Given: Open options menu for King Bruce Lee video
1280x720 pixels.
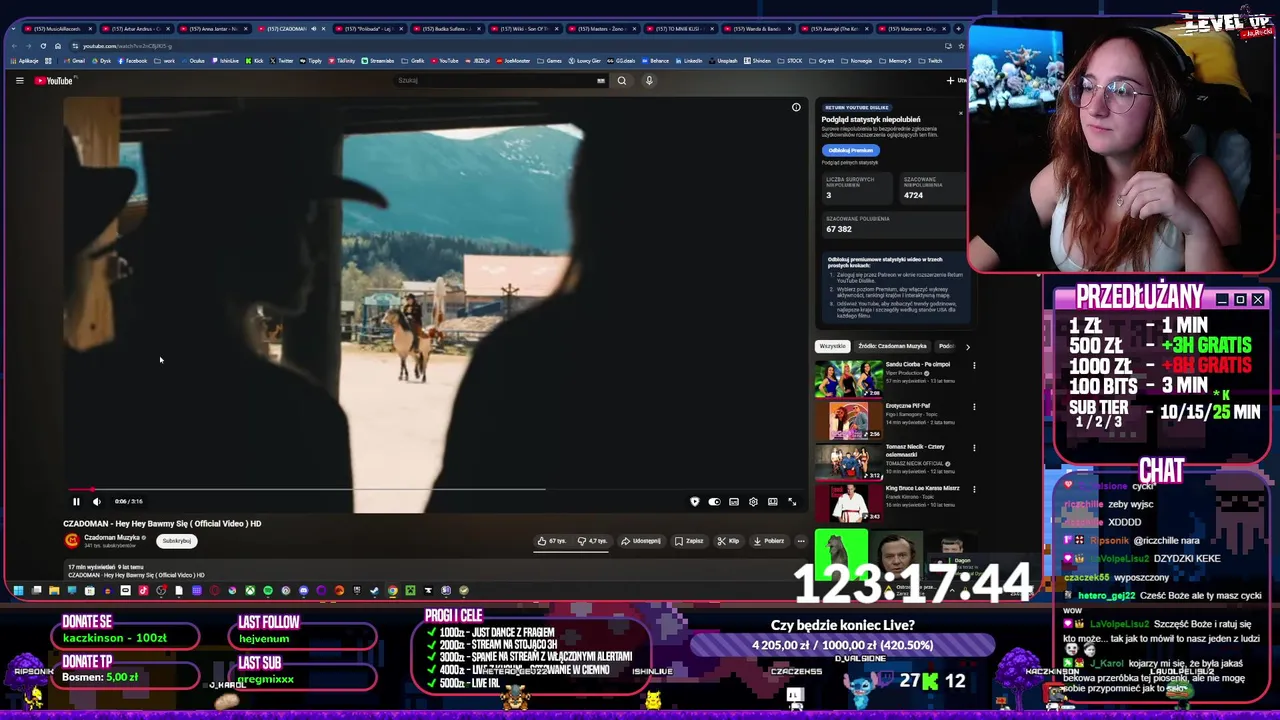Looking at the screenshot, I should pyautogui.click(x=974, y=490).
